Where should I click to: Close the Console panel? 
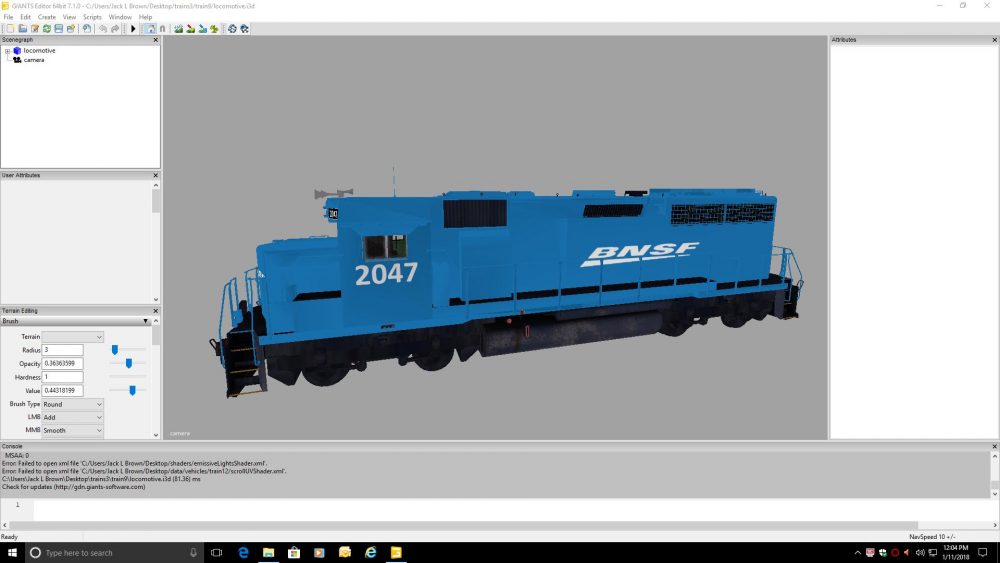click(x=994, y=447)
